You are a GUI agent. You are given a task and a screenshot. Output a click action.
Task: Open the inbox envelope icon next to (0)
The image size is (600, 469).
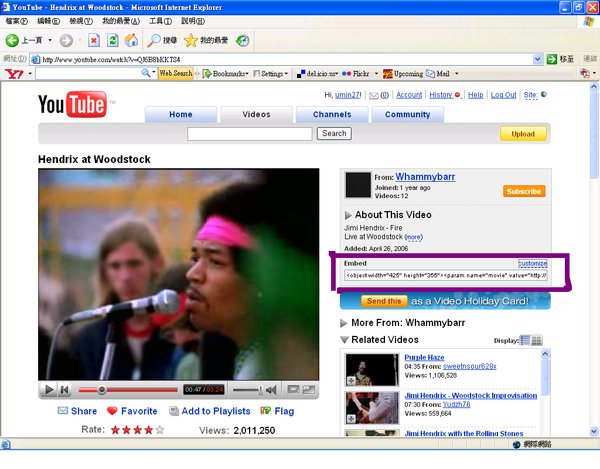click(x=373, y=96)
